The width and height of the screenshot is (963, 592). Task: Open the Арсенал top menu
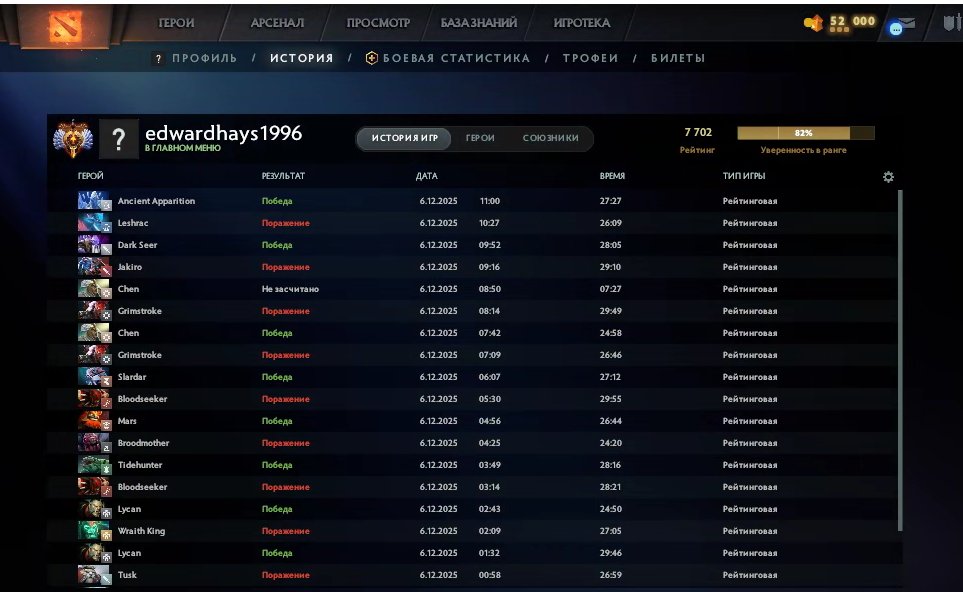coord(278,23)
